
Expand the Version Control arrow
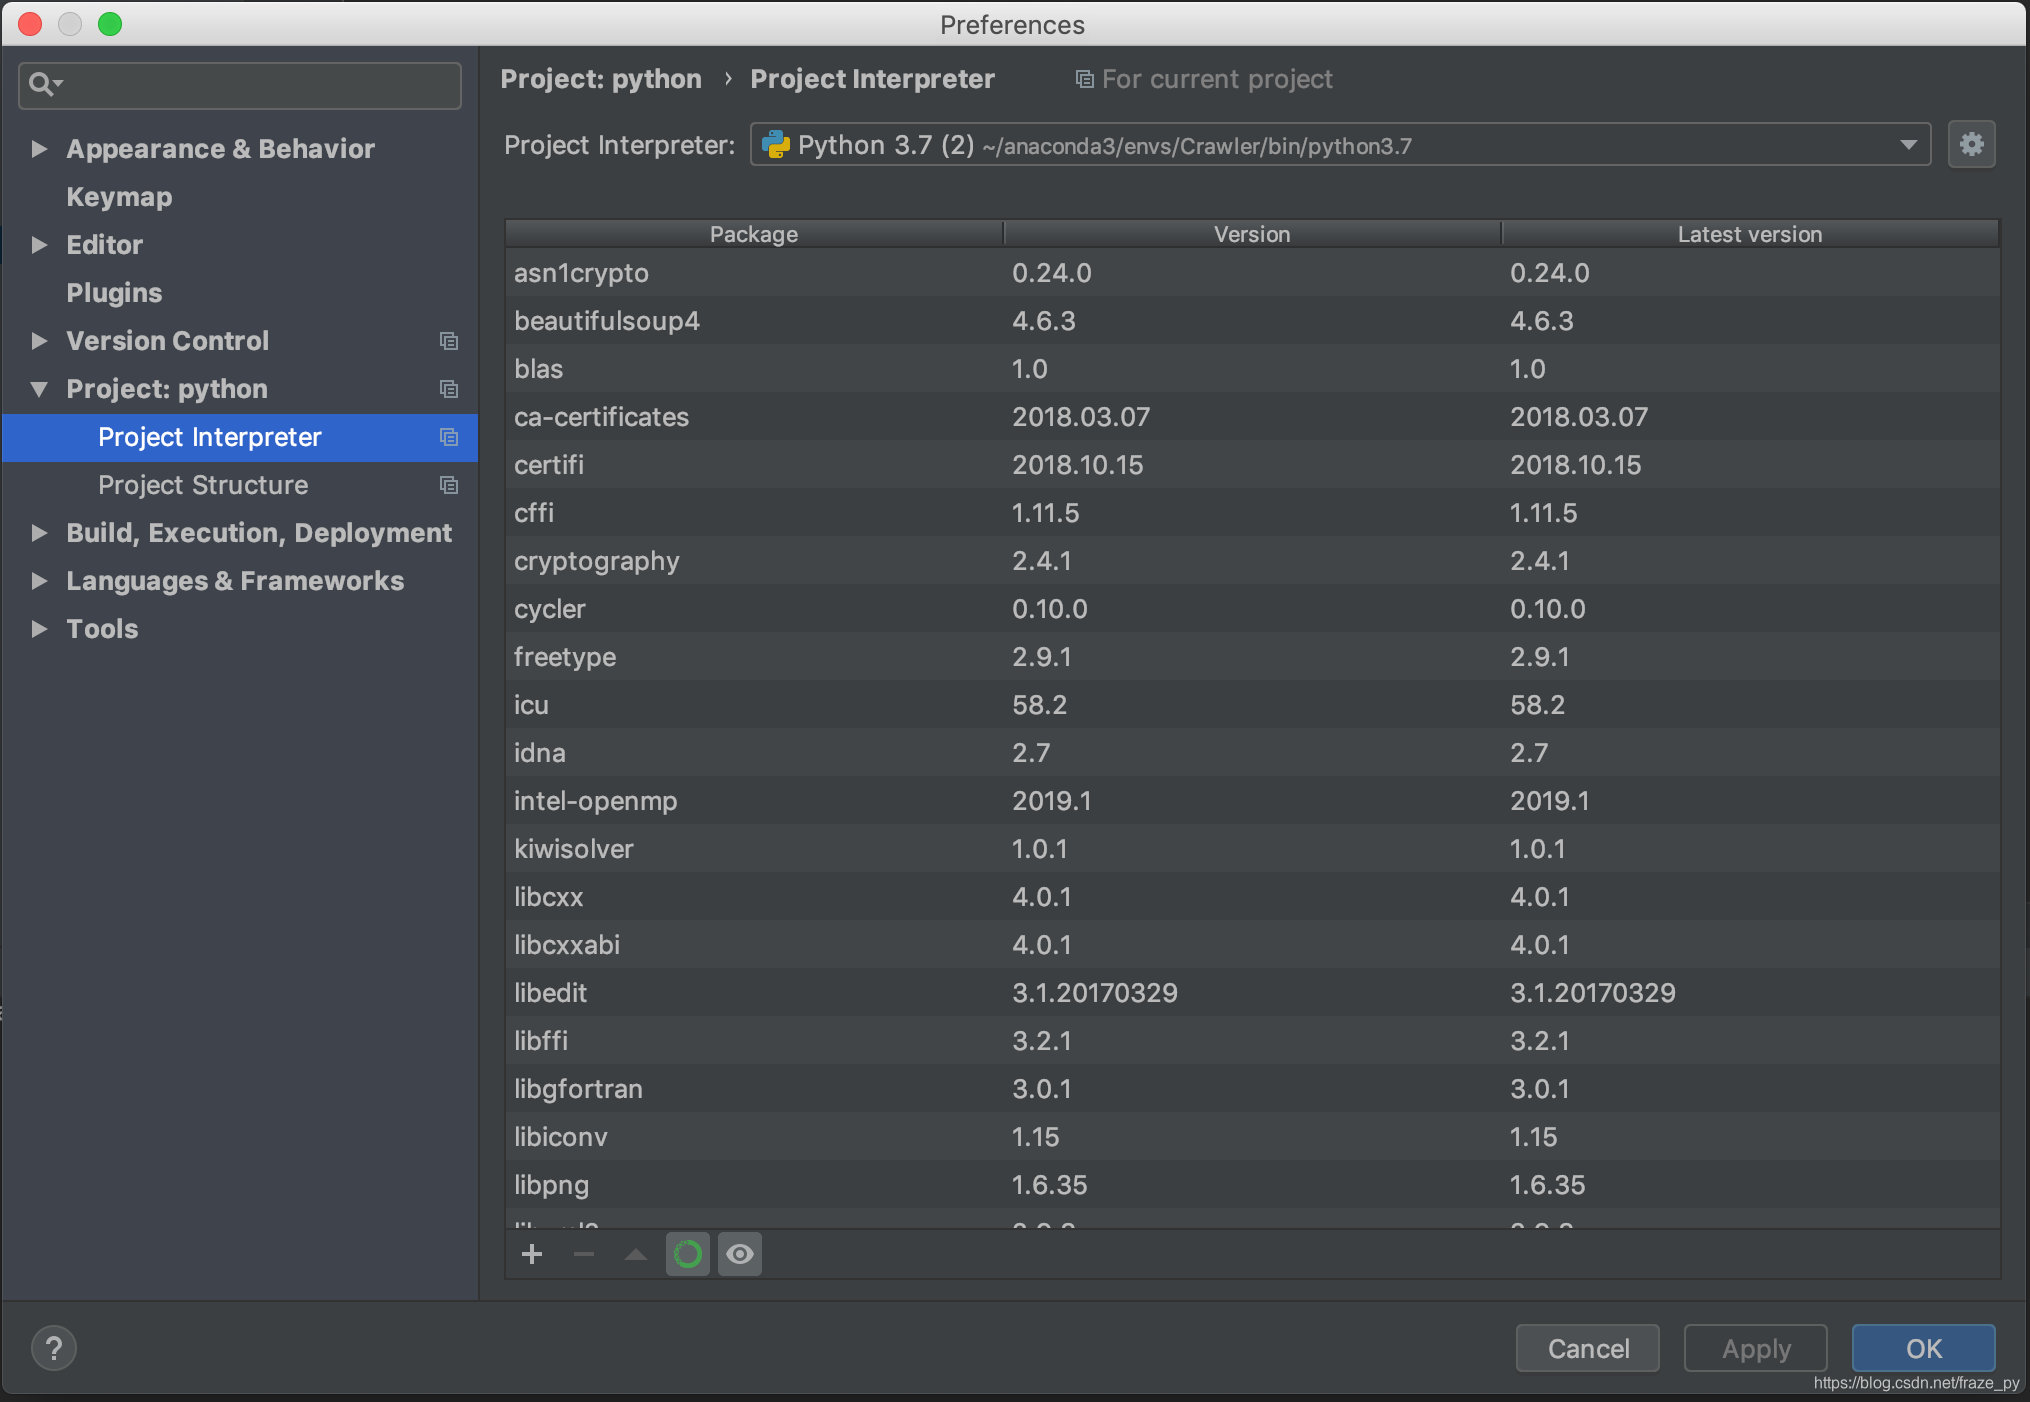click(x=39, y=341)
